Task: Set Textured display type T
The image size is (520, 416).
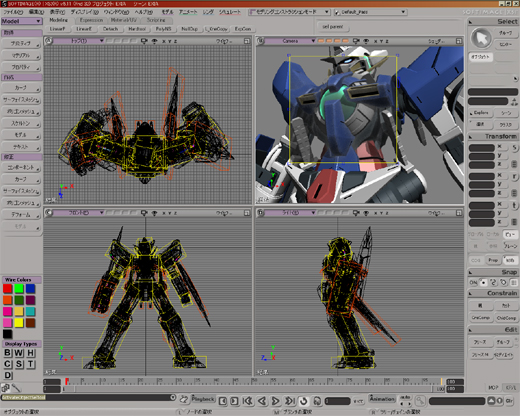Action: [30, 364]
